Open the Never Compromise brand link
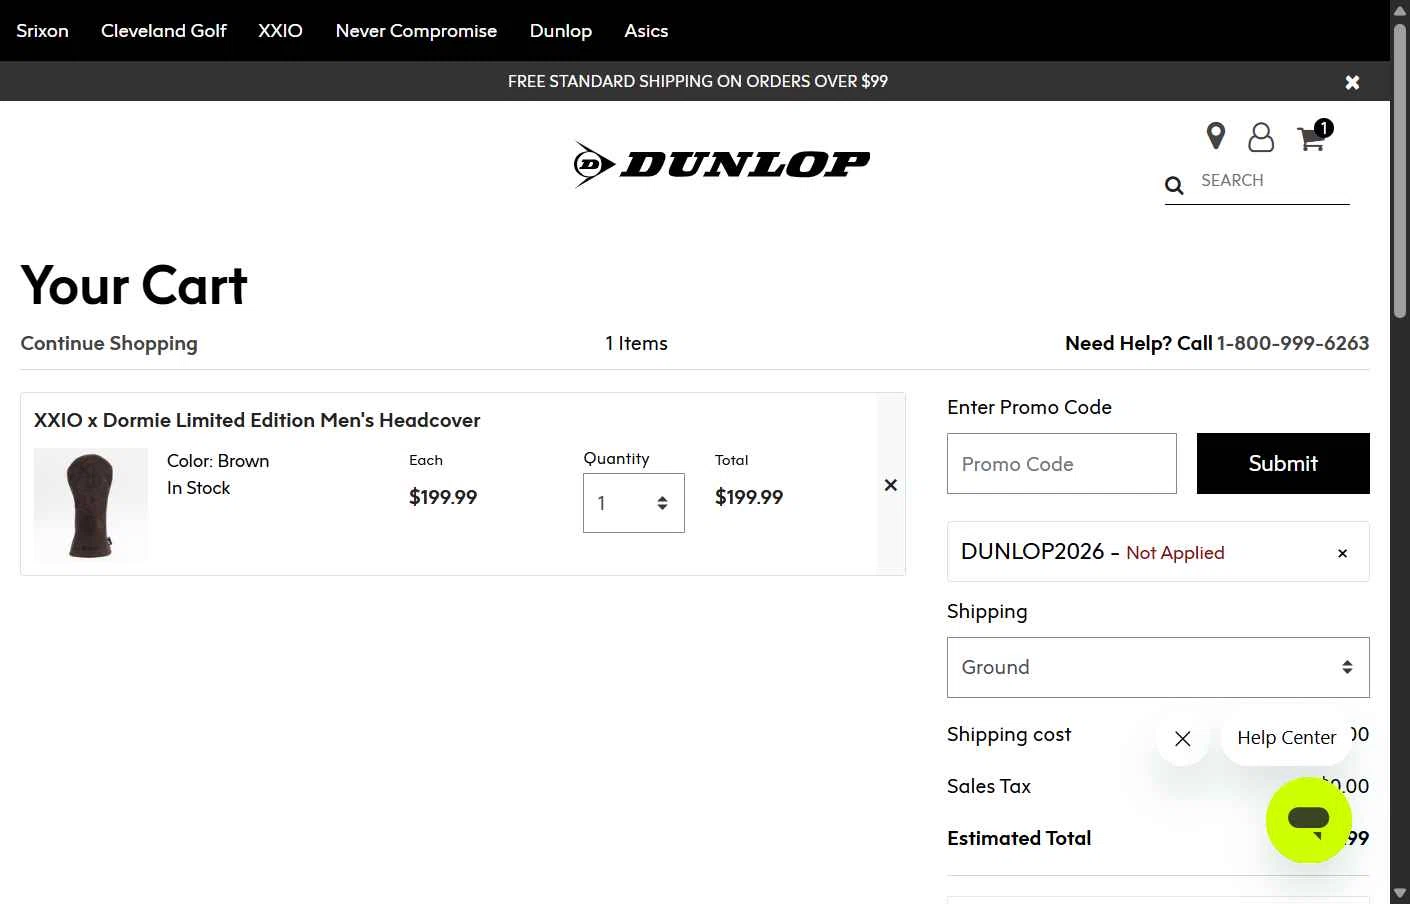1410x904 pixels. 416,31
